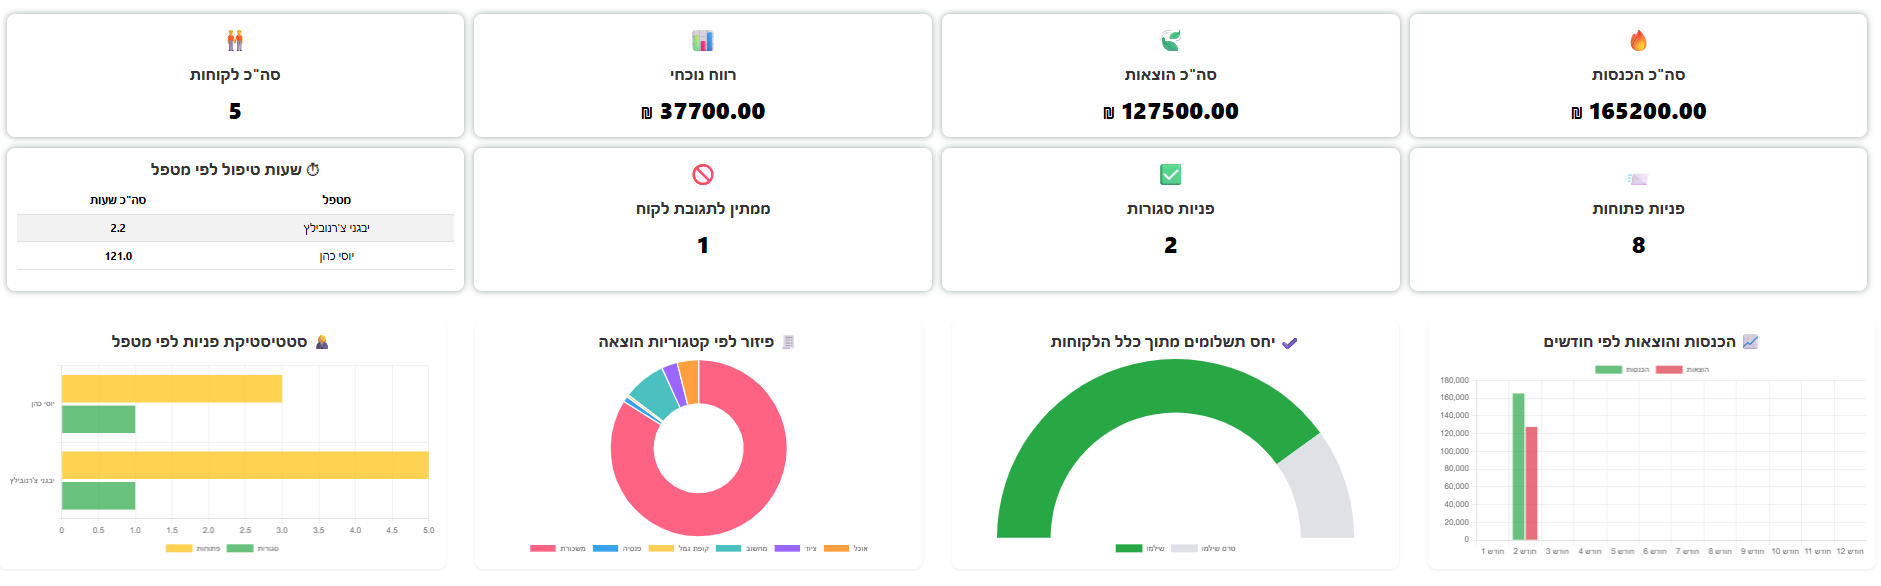Viewport: 1881px width, 586px height.
Task: Click the longest yellow bar in tickets chart
Action: coord(245,465)
